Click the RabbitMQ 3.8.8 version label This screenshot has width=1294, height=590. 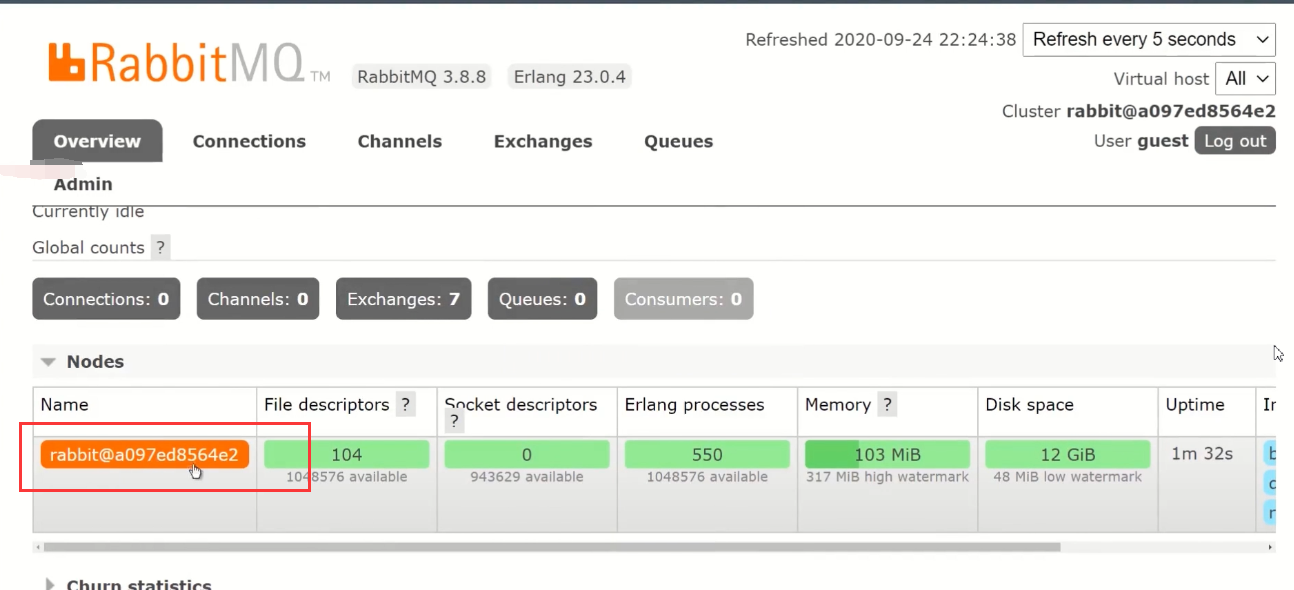[421, 77]
